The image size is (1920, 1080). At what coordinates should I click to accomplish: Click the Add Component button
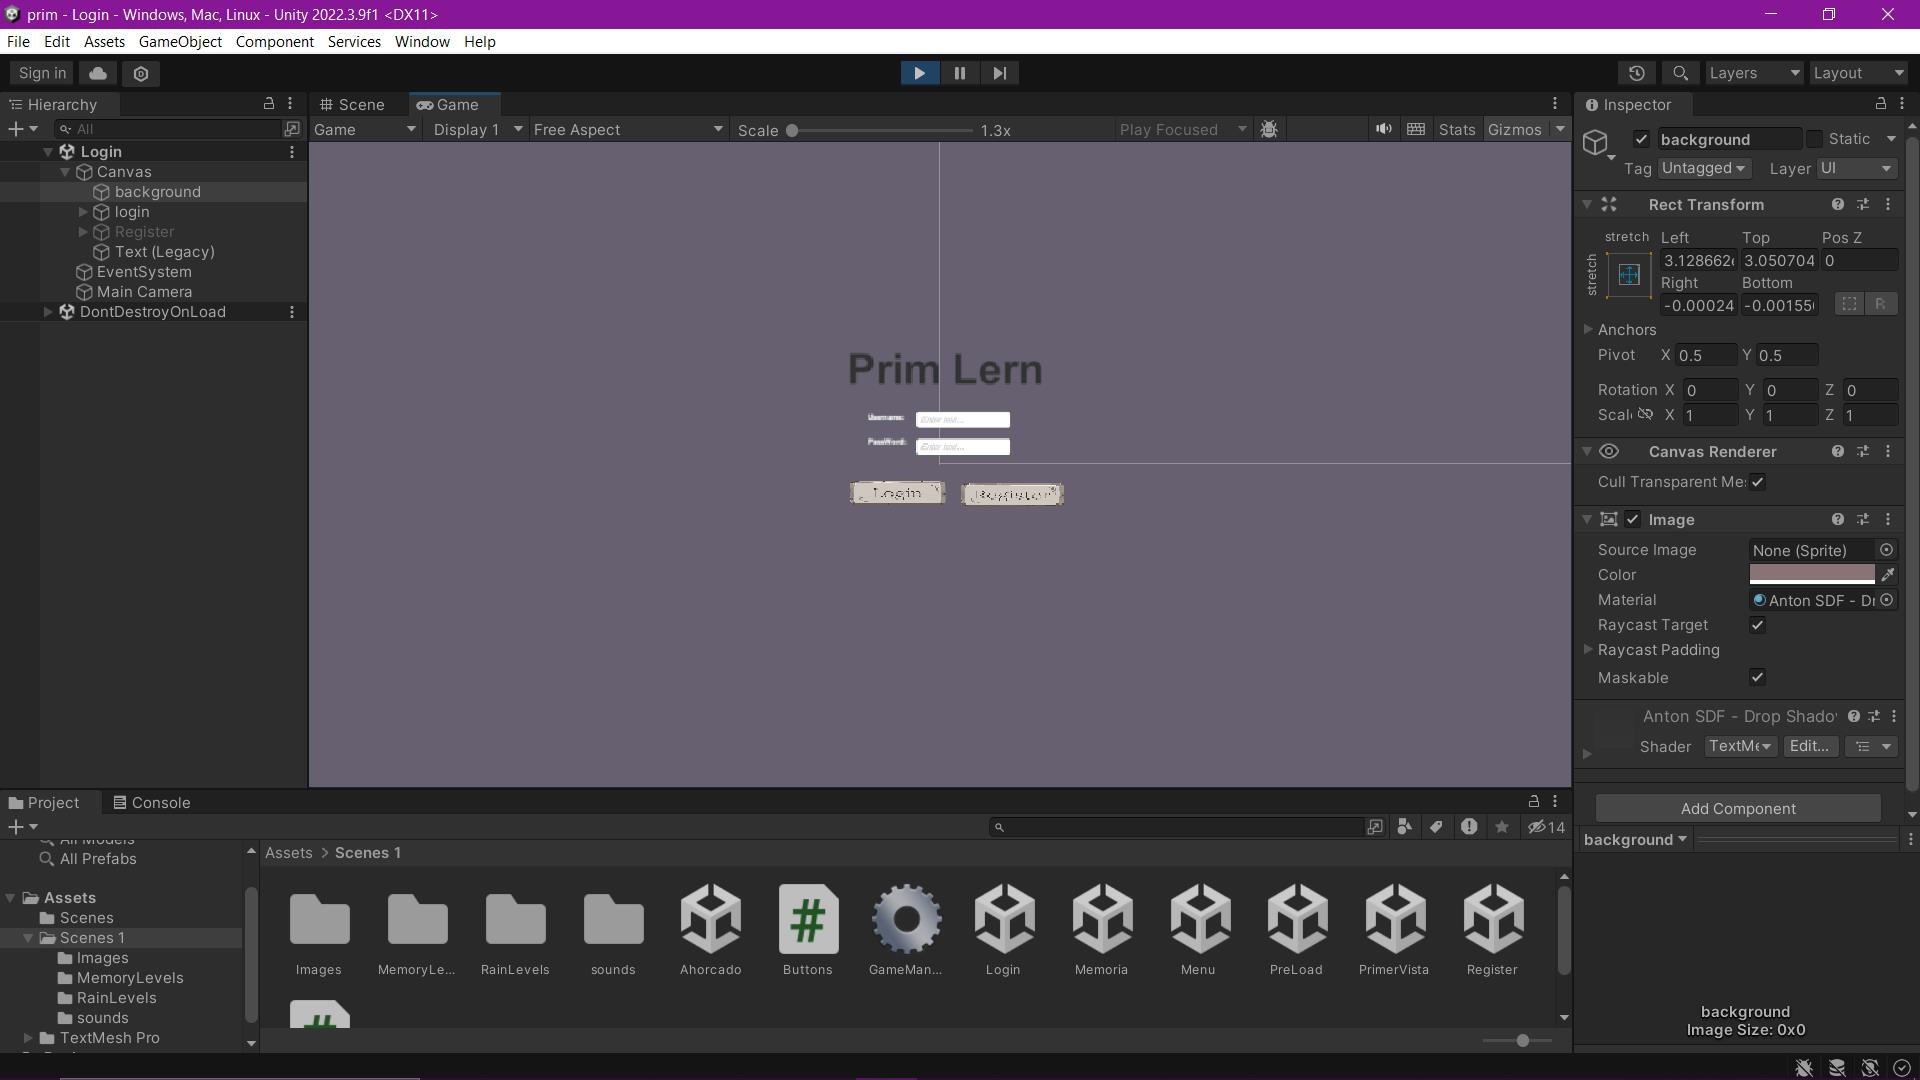point(1737,809)
